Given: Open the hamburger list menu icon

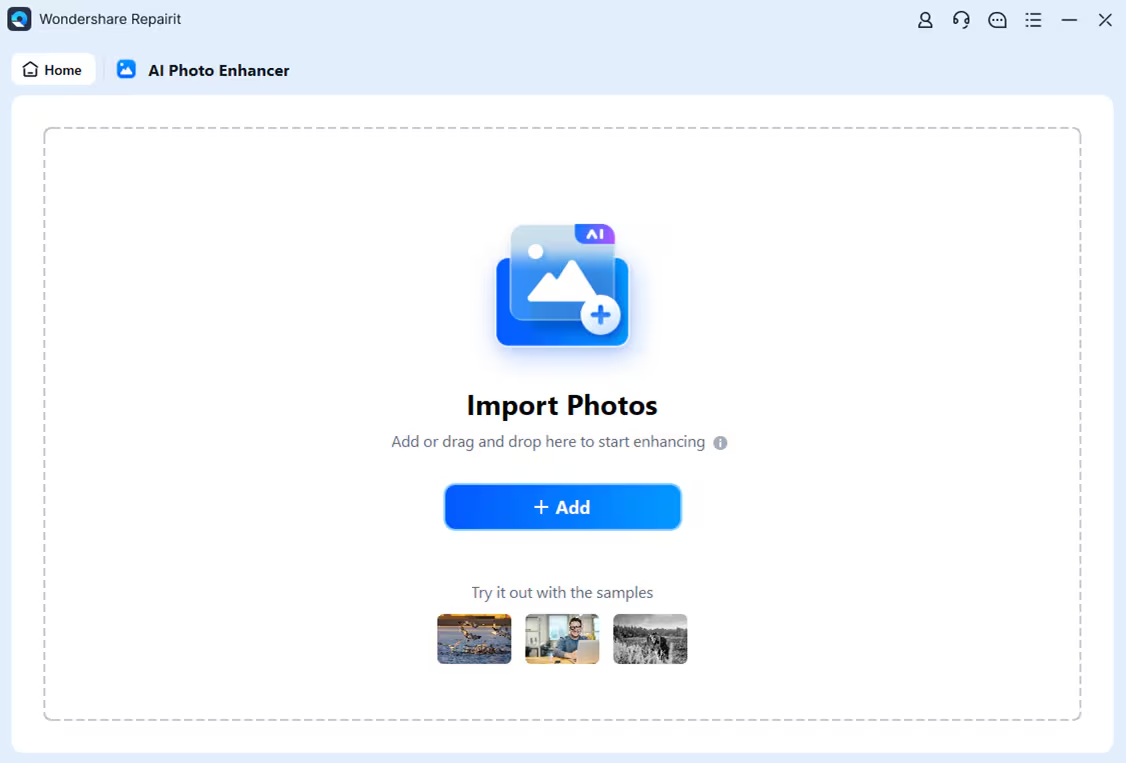Looking at the screenshot, I should click(x=1033, y=20).
